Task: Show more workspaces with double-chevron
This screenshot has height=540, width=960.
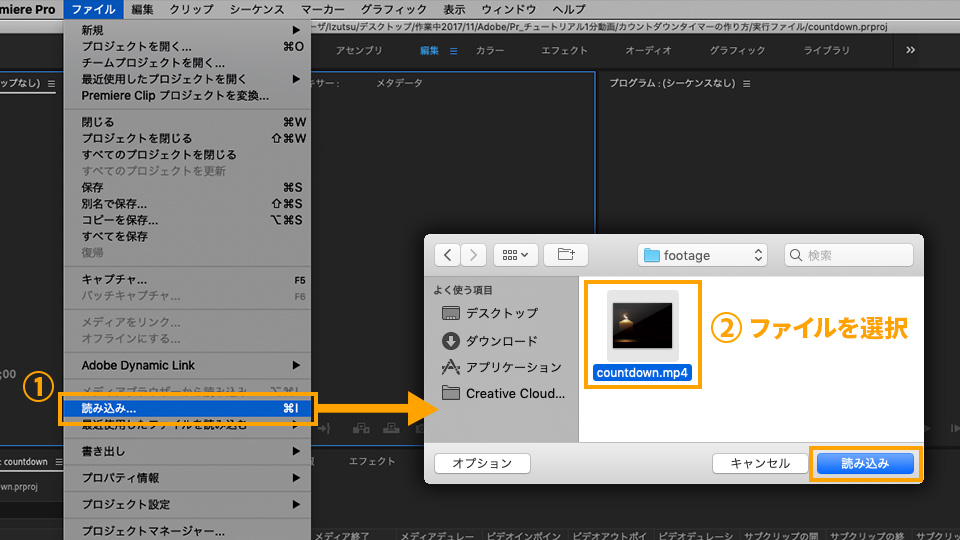Action: 910,50
